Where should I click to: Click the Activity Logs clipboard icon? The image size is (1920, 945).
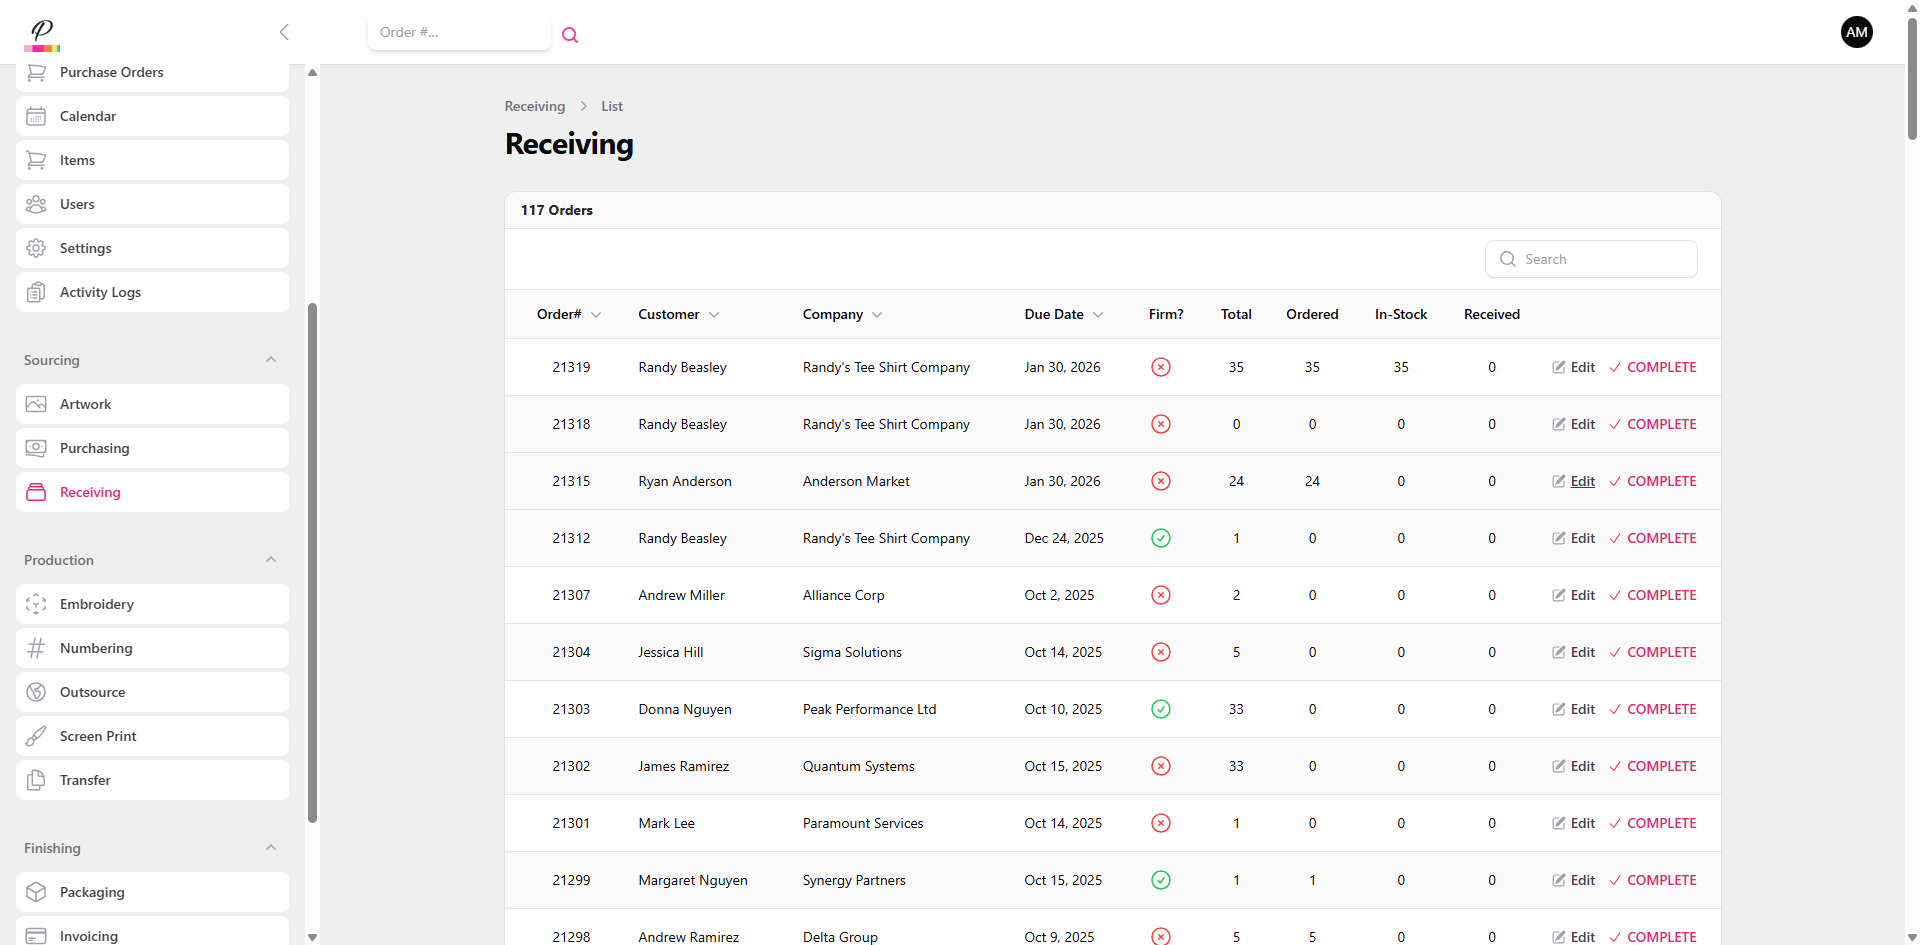(36, 292)
